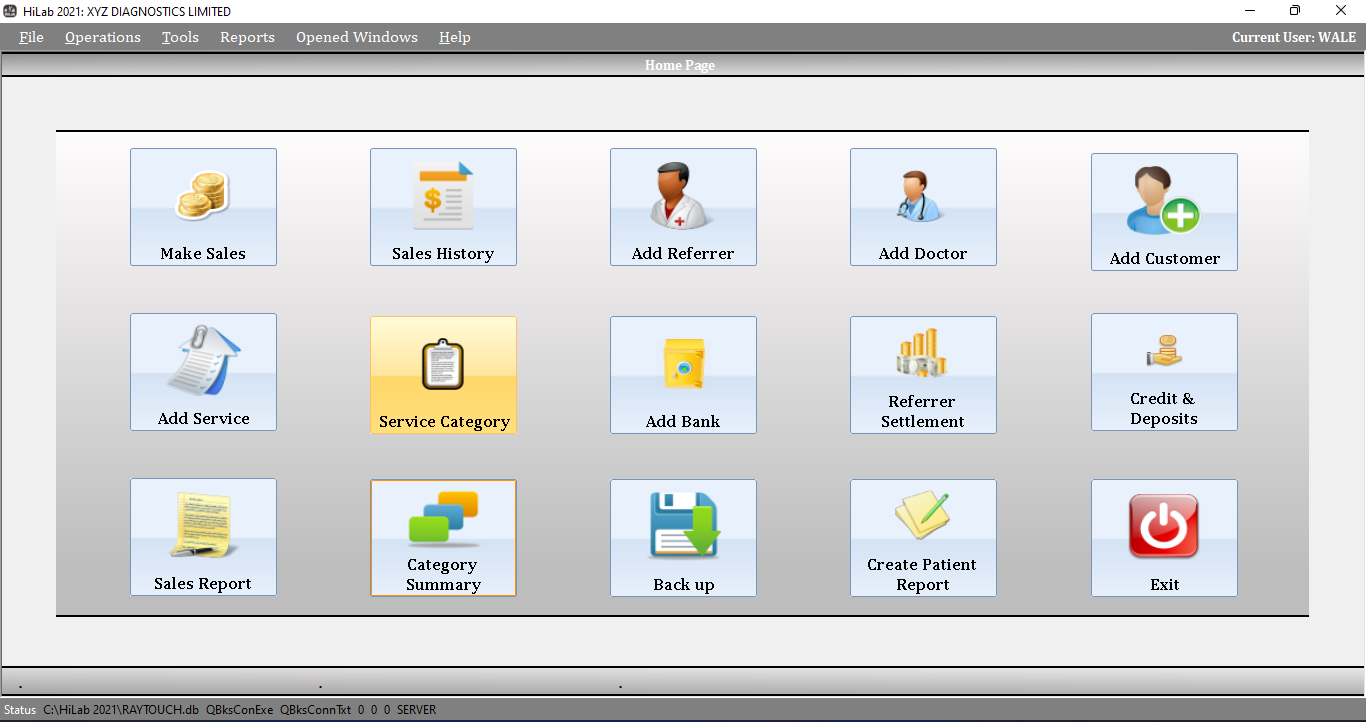Select the Add Doctor icon

click(x=922, y=196)
